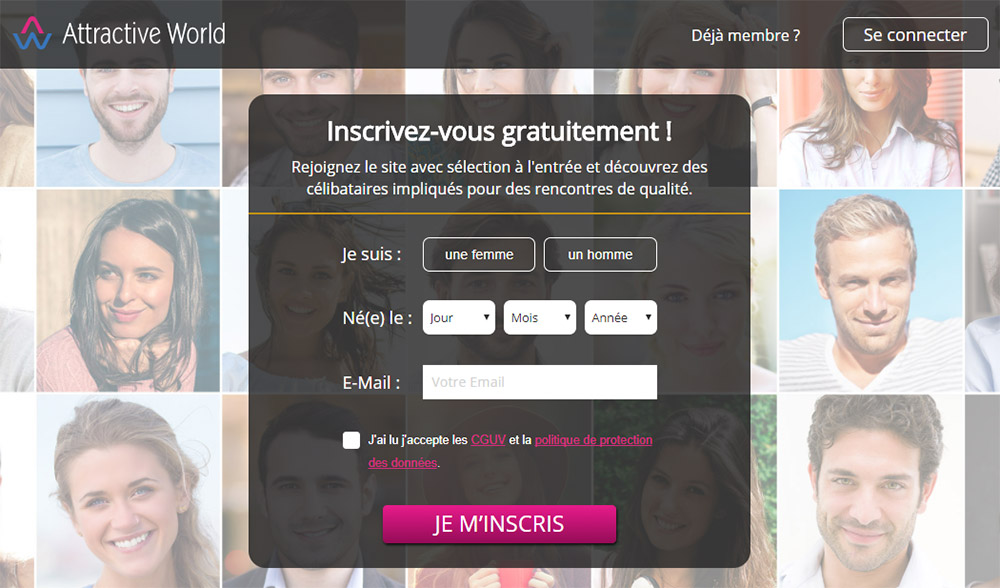Expand the Année year dropdown
This screenshot has height=588, width=1000.
(x=621, y=317)
